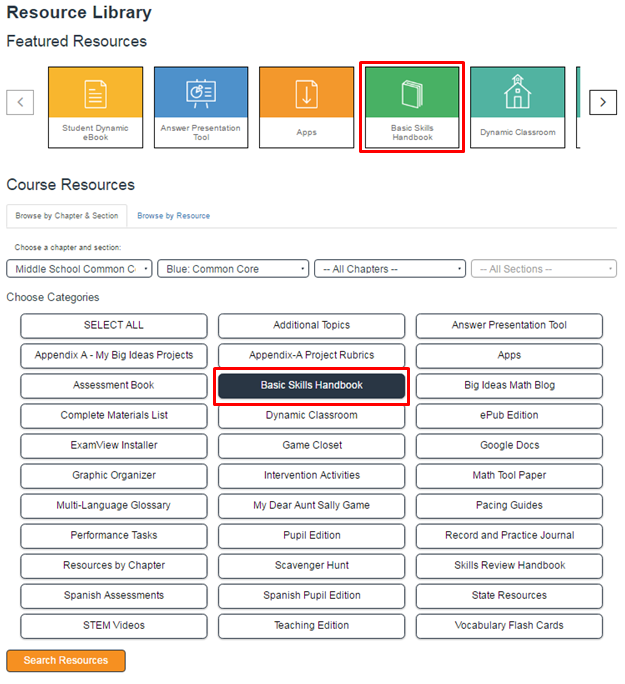Screen dimensions: 625x684
Task: Select the Game Closet category button
Action: point(311,445)
